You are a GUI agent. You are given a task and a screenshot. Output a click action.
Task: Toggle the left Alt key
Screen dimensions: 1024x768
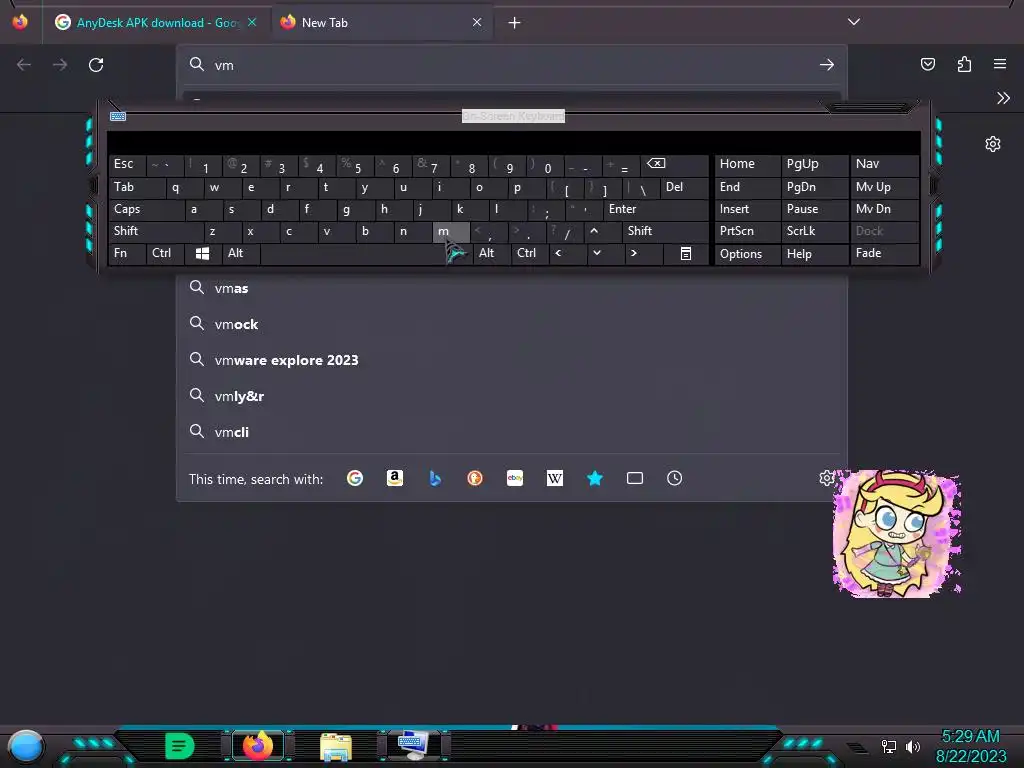pyautogui.click(x=240, y=253)
